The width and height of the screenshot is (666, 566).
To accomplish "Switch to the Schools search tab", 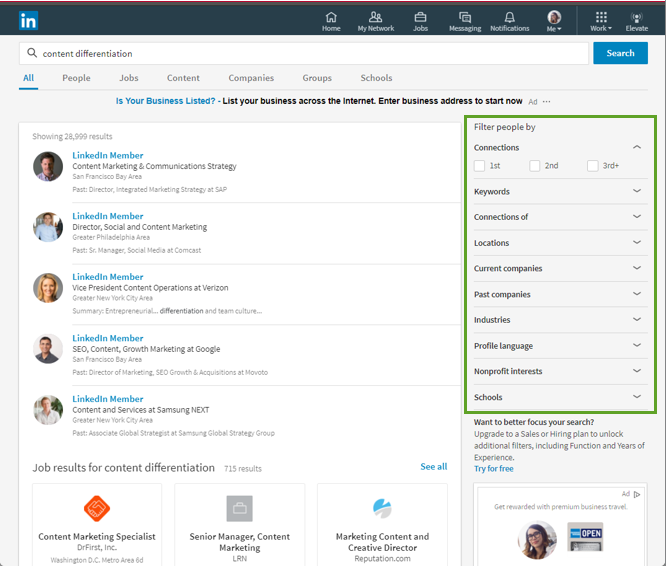I will (x=376, y=78).
